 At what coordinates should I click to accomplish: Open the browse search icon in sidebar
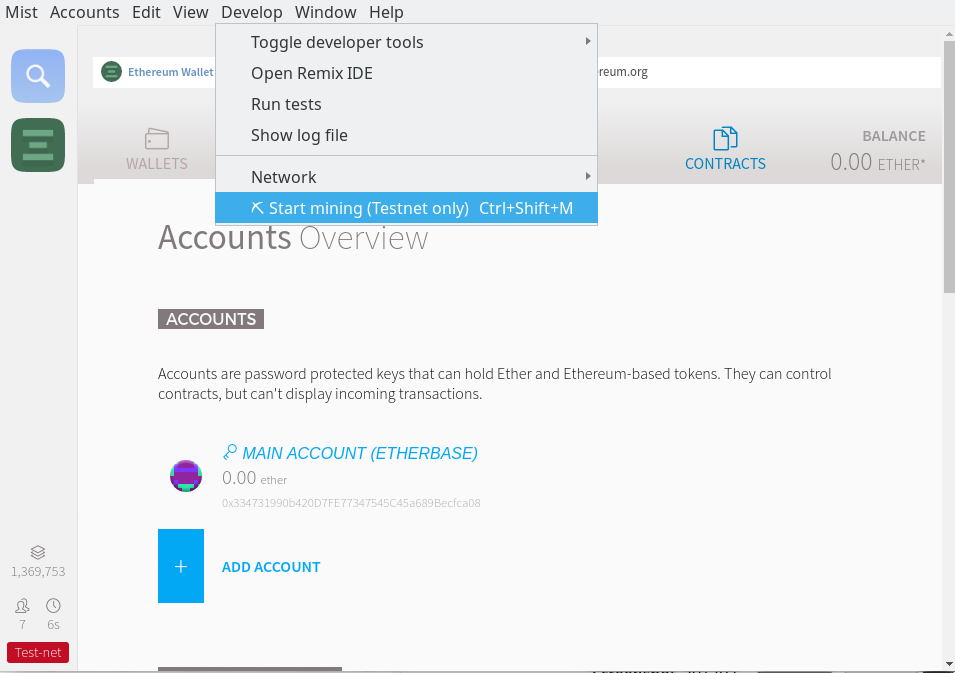point(38,76)
